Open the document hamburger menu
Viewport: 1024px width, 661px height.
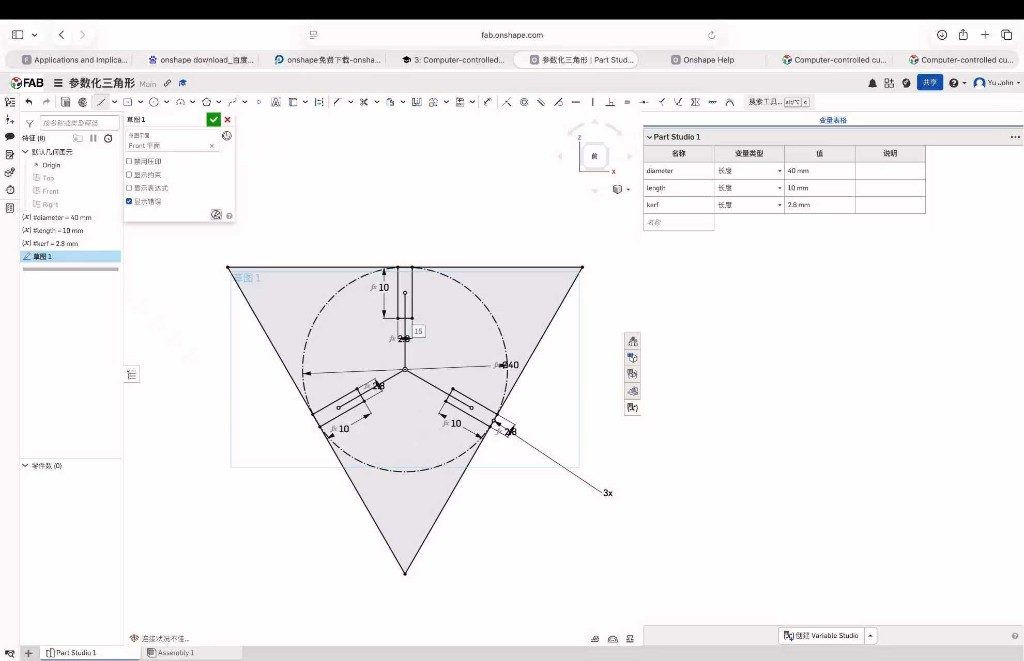(57, 83)
